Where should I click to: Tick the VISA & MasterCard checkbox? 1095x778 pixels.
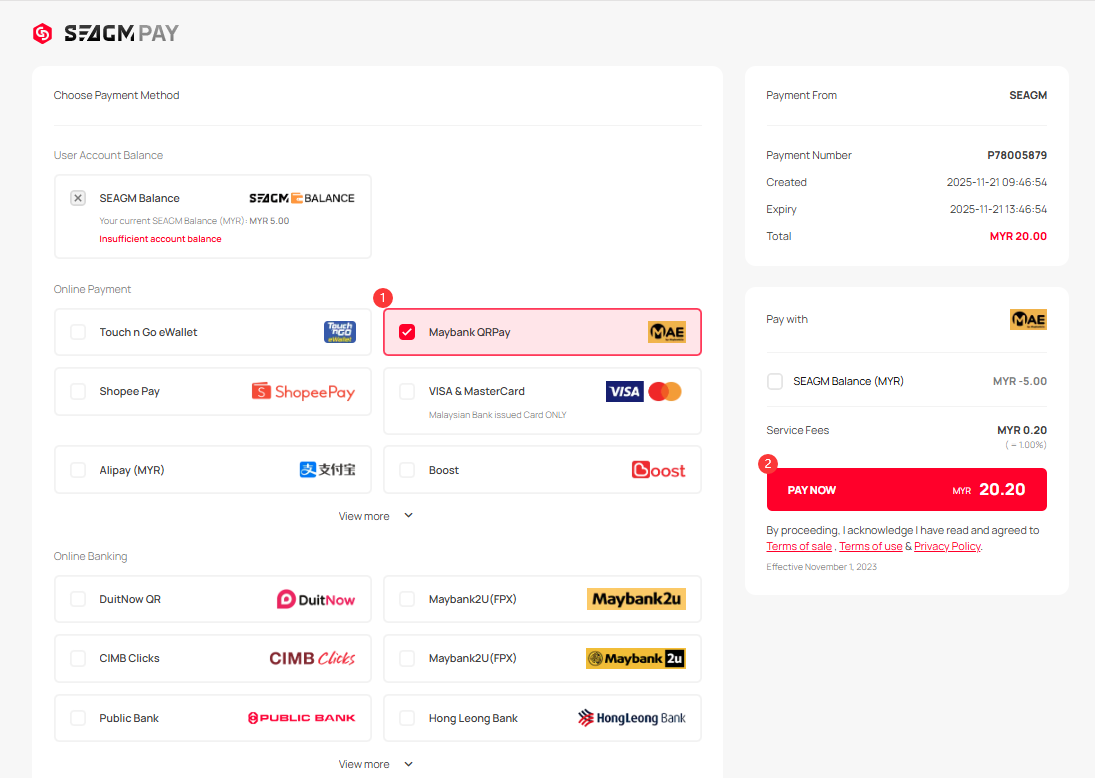coord(407,391)
